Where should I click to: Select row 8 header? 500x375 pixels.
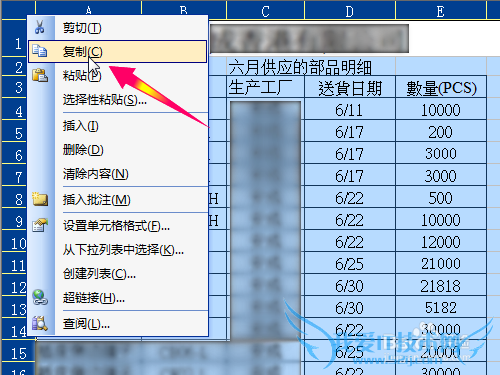click(14, 197)
